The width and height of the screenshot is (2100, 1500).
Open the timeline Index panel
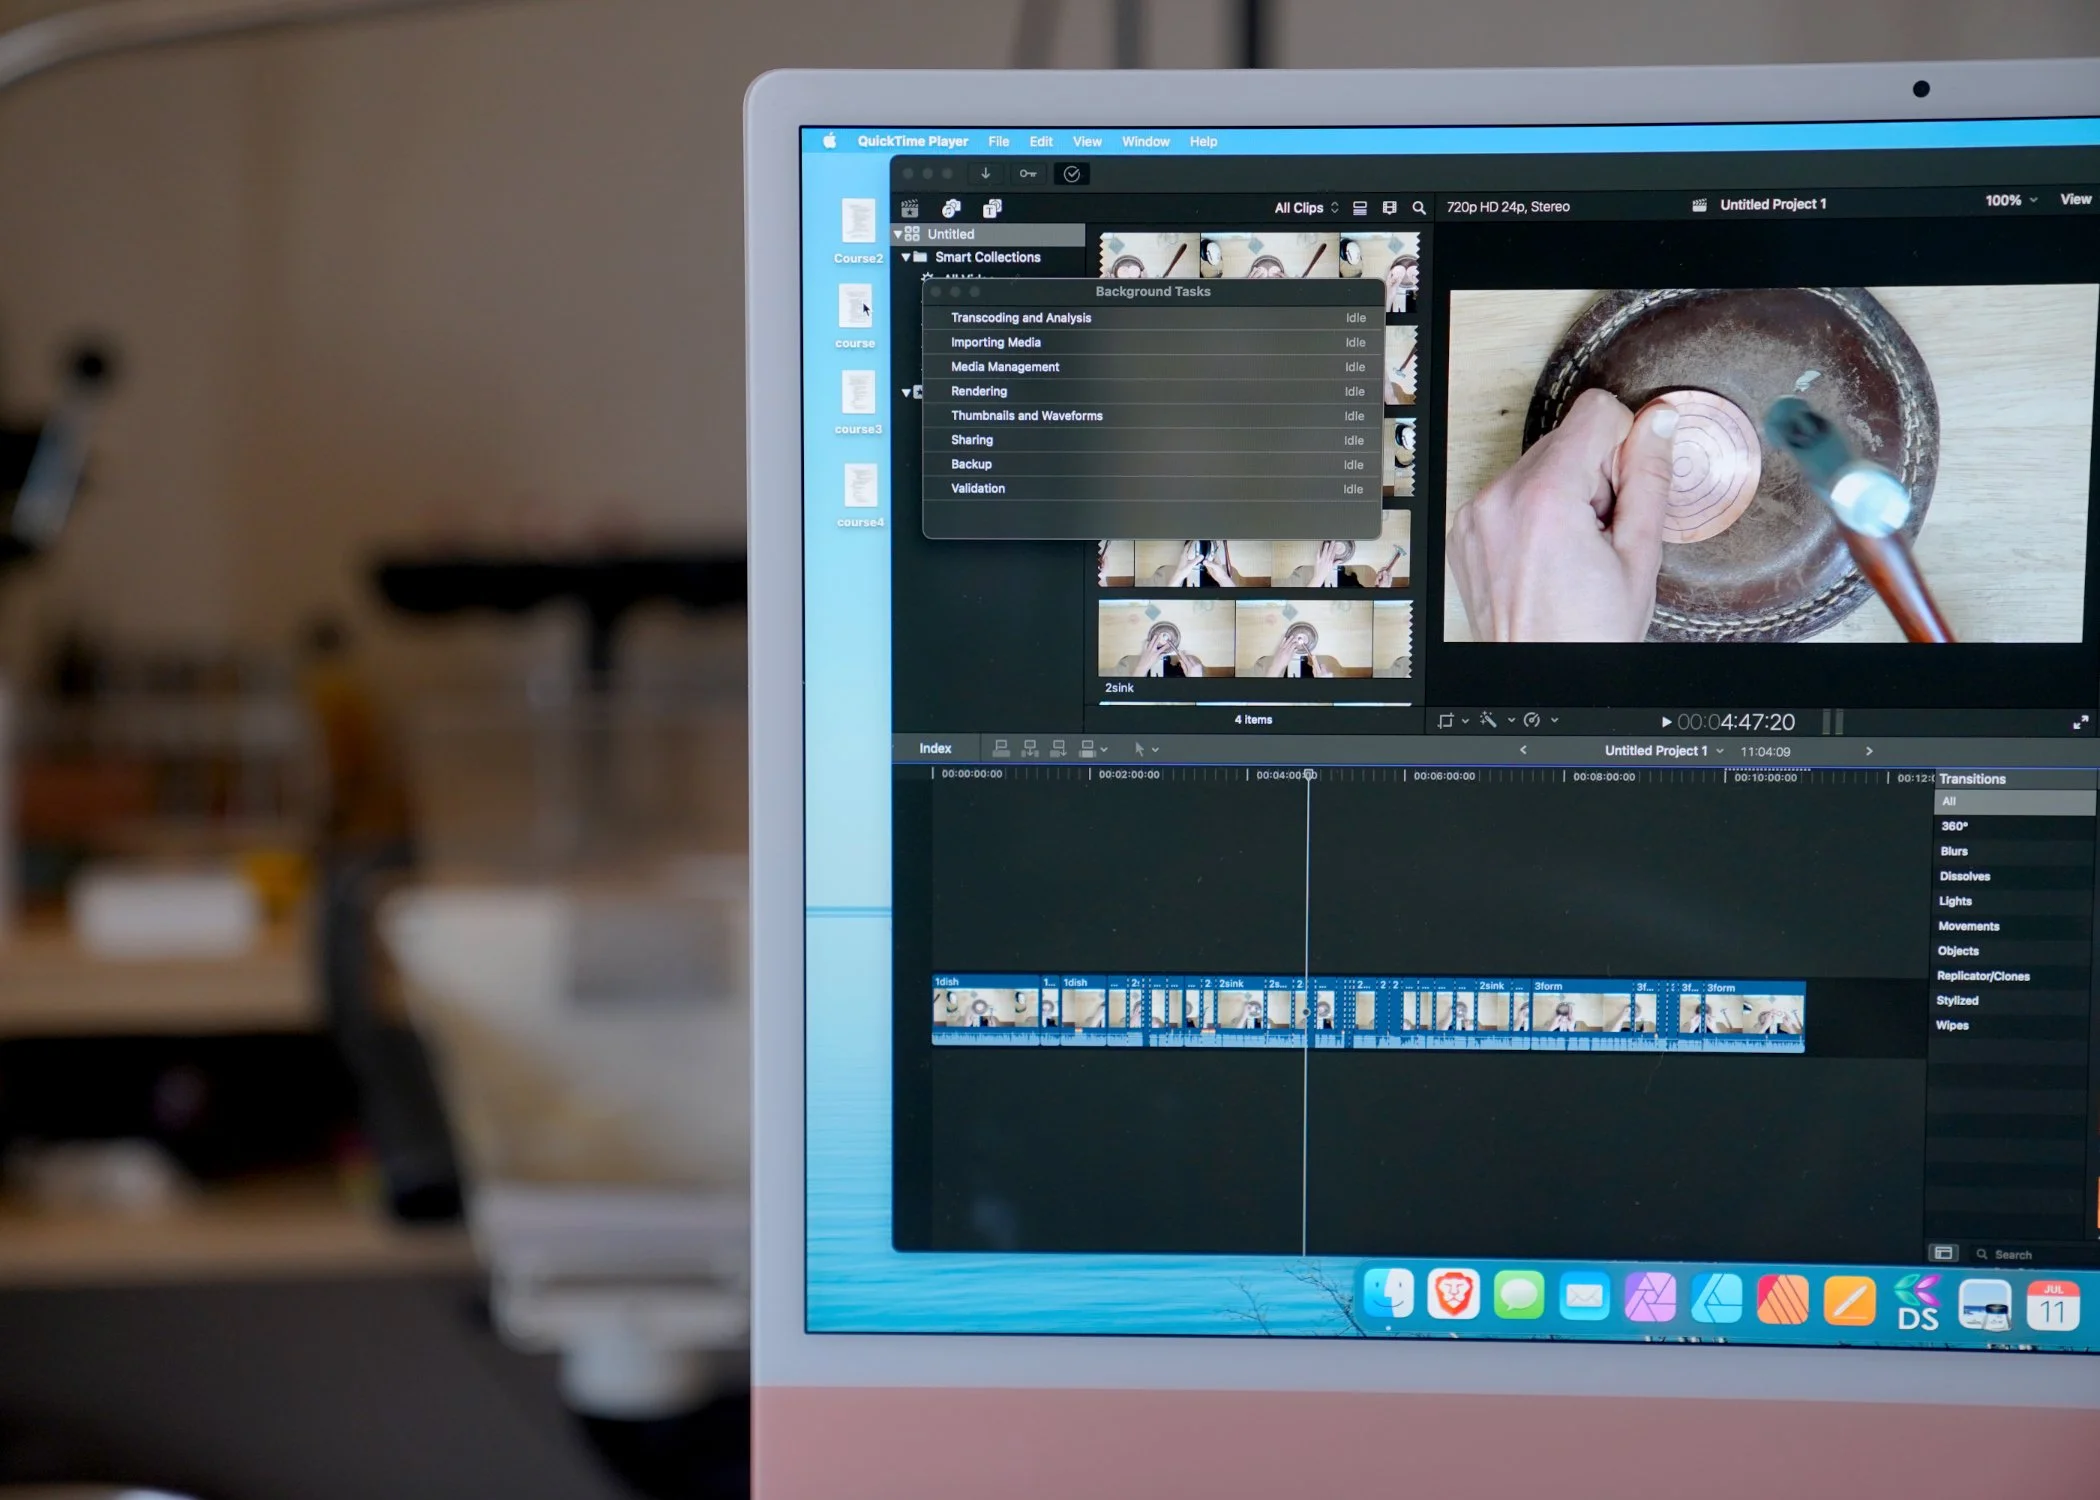tap(935, 748)
